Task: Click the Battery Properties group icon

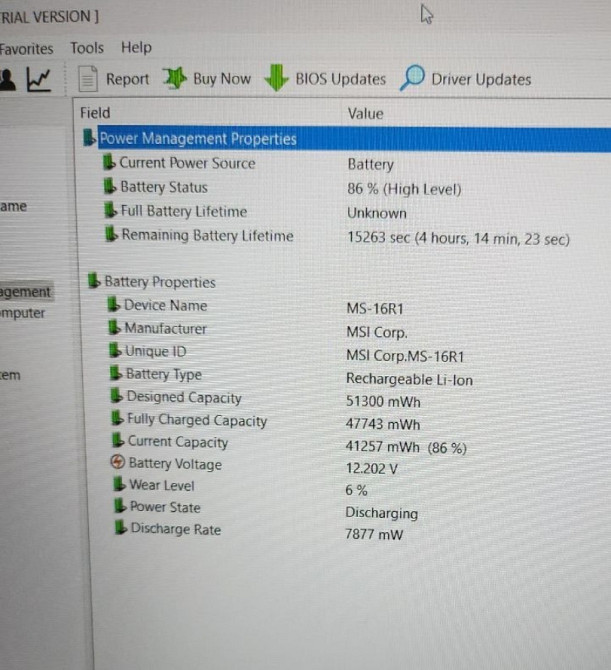Action: [x=94, y=282]
